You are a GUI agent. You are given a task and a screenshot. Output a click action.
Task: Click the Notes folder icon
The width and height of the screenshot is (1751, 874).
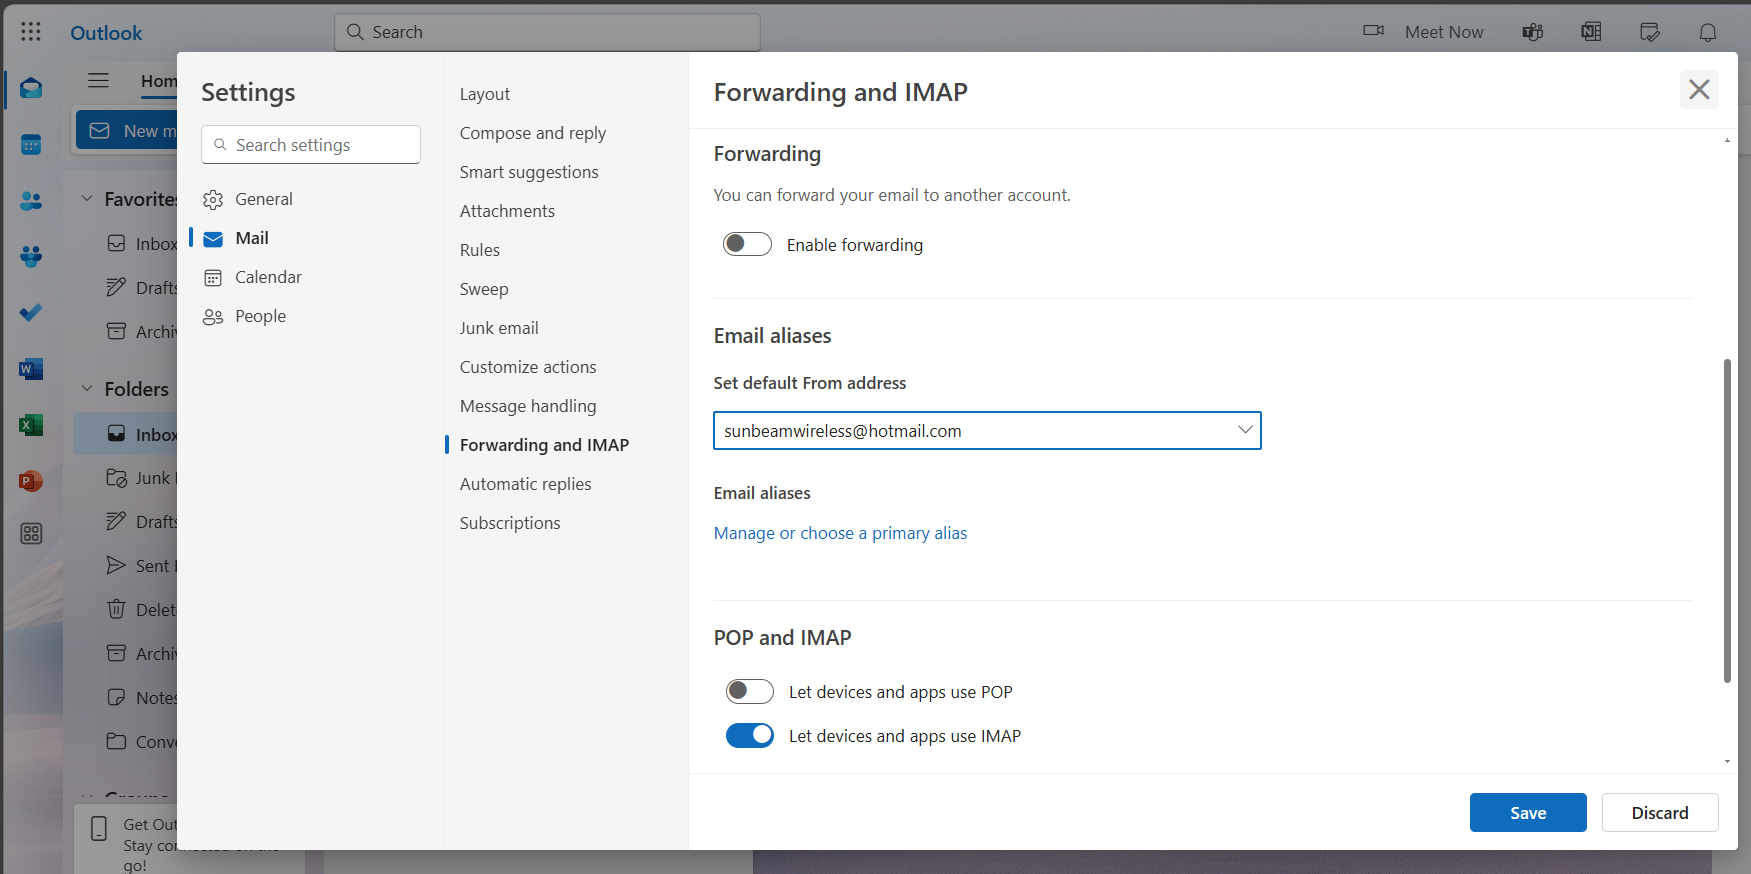point(117,697)
